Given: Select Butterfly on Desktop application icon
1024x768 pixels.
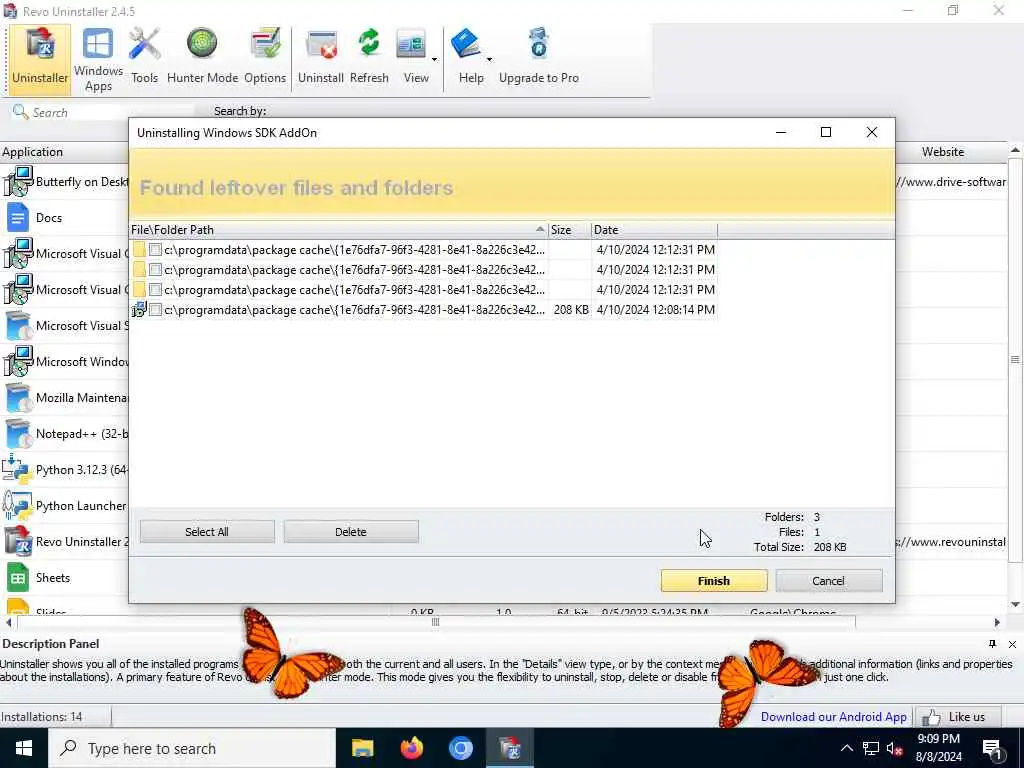Looking at the screenshot, I should (18, 182).
